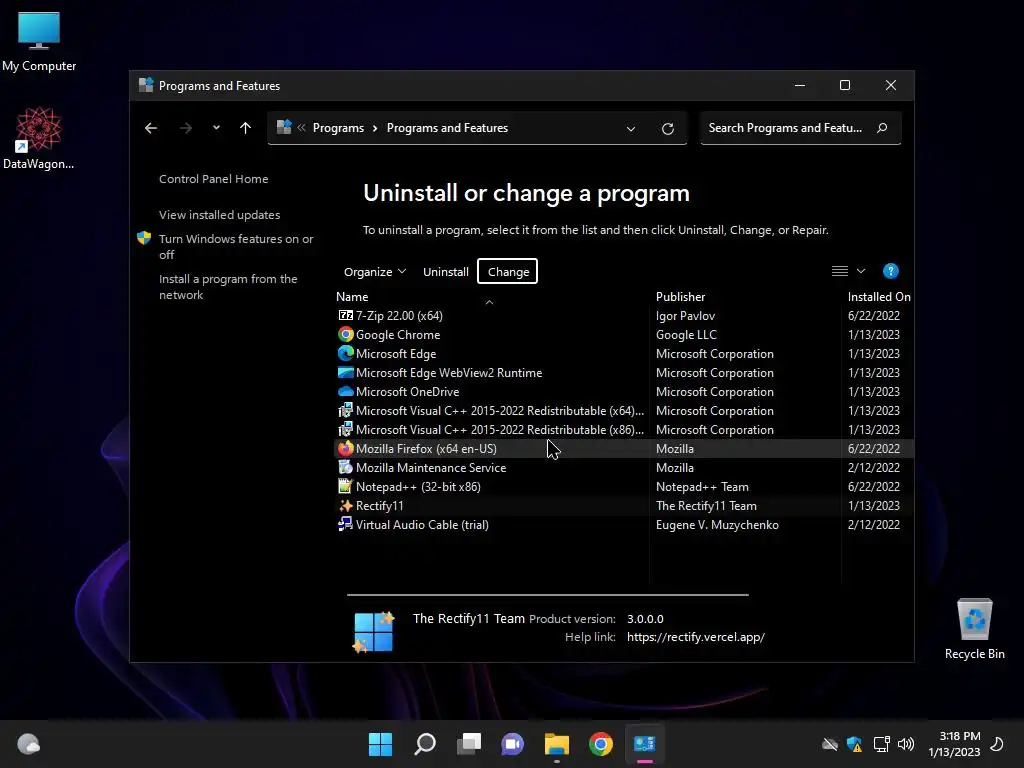Image resolution: width=1024 pixels, height=768 pixels.
Task: Click the Google Chrome list icon
Action: click(345, 334)
